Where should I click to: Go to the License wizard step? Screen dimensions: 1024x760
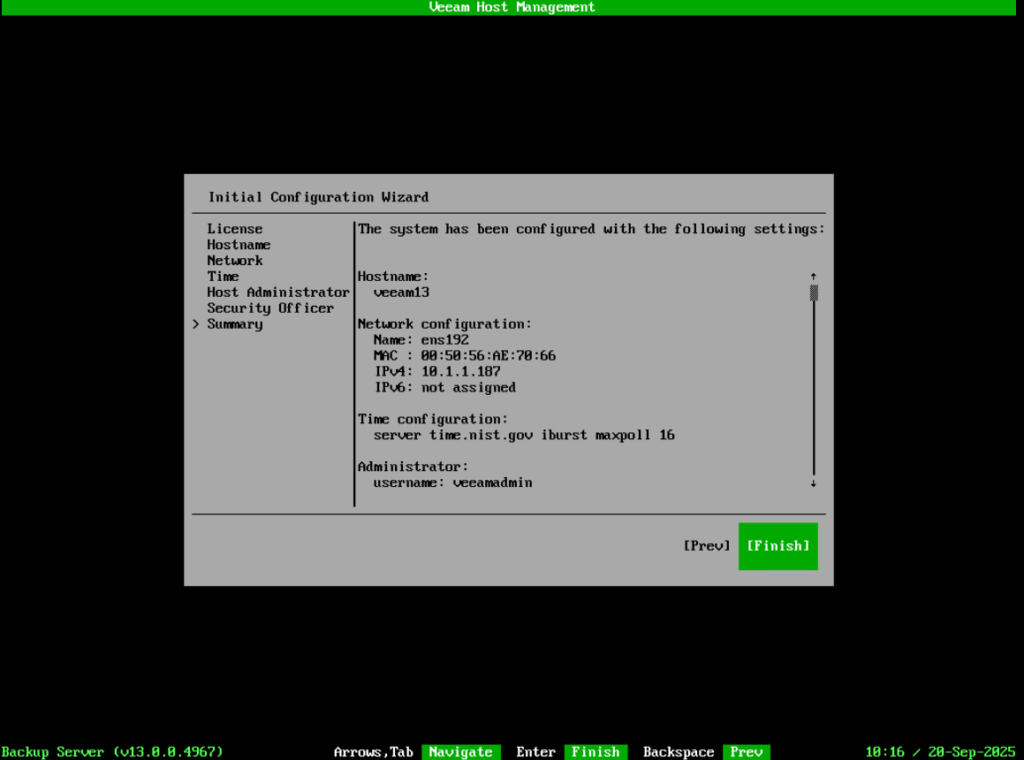(235, 229)
